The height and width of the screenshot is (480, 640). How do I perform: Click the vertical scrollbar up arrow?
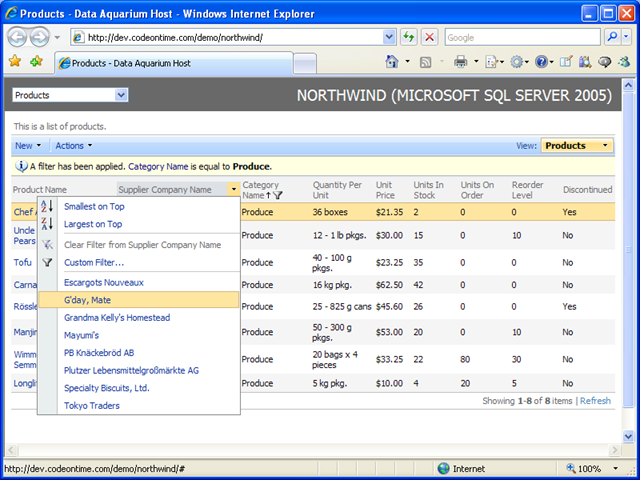tap(629, 85)
